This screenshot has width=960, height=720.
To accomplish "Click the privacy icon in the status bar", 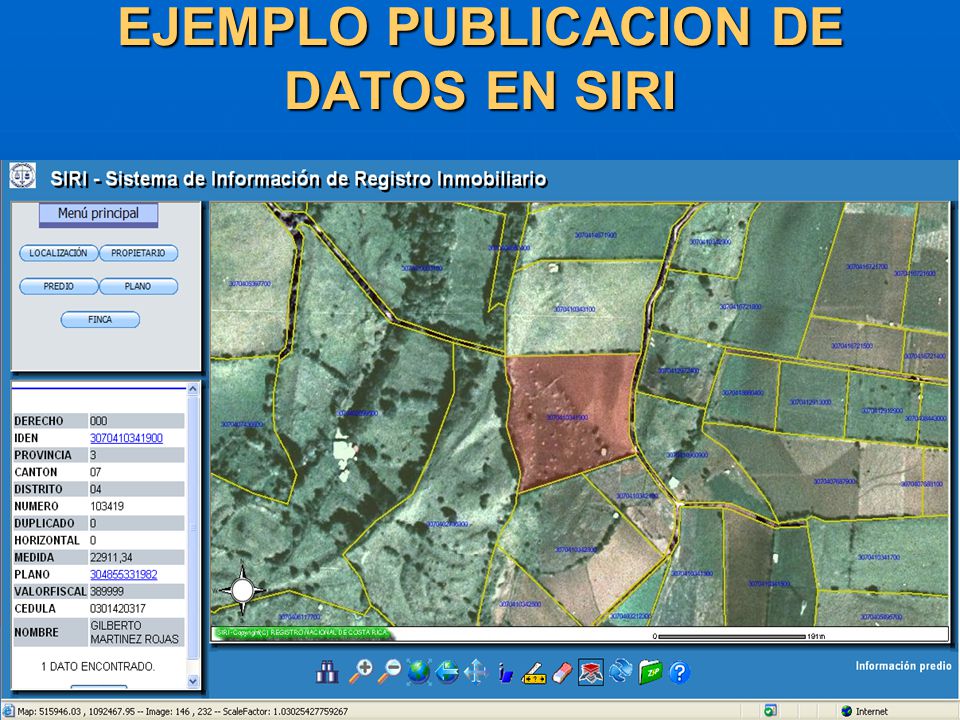I will point(770,711).
